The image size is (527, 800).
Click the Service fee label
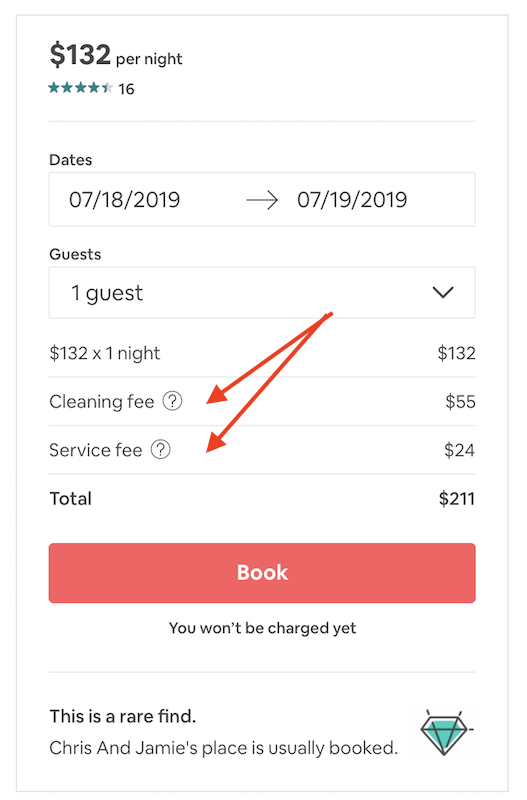coord(95,450)
